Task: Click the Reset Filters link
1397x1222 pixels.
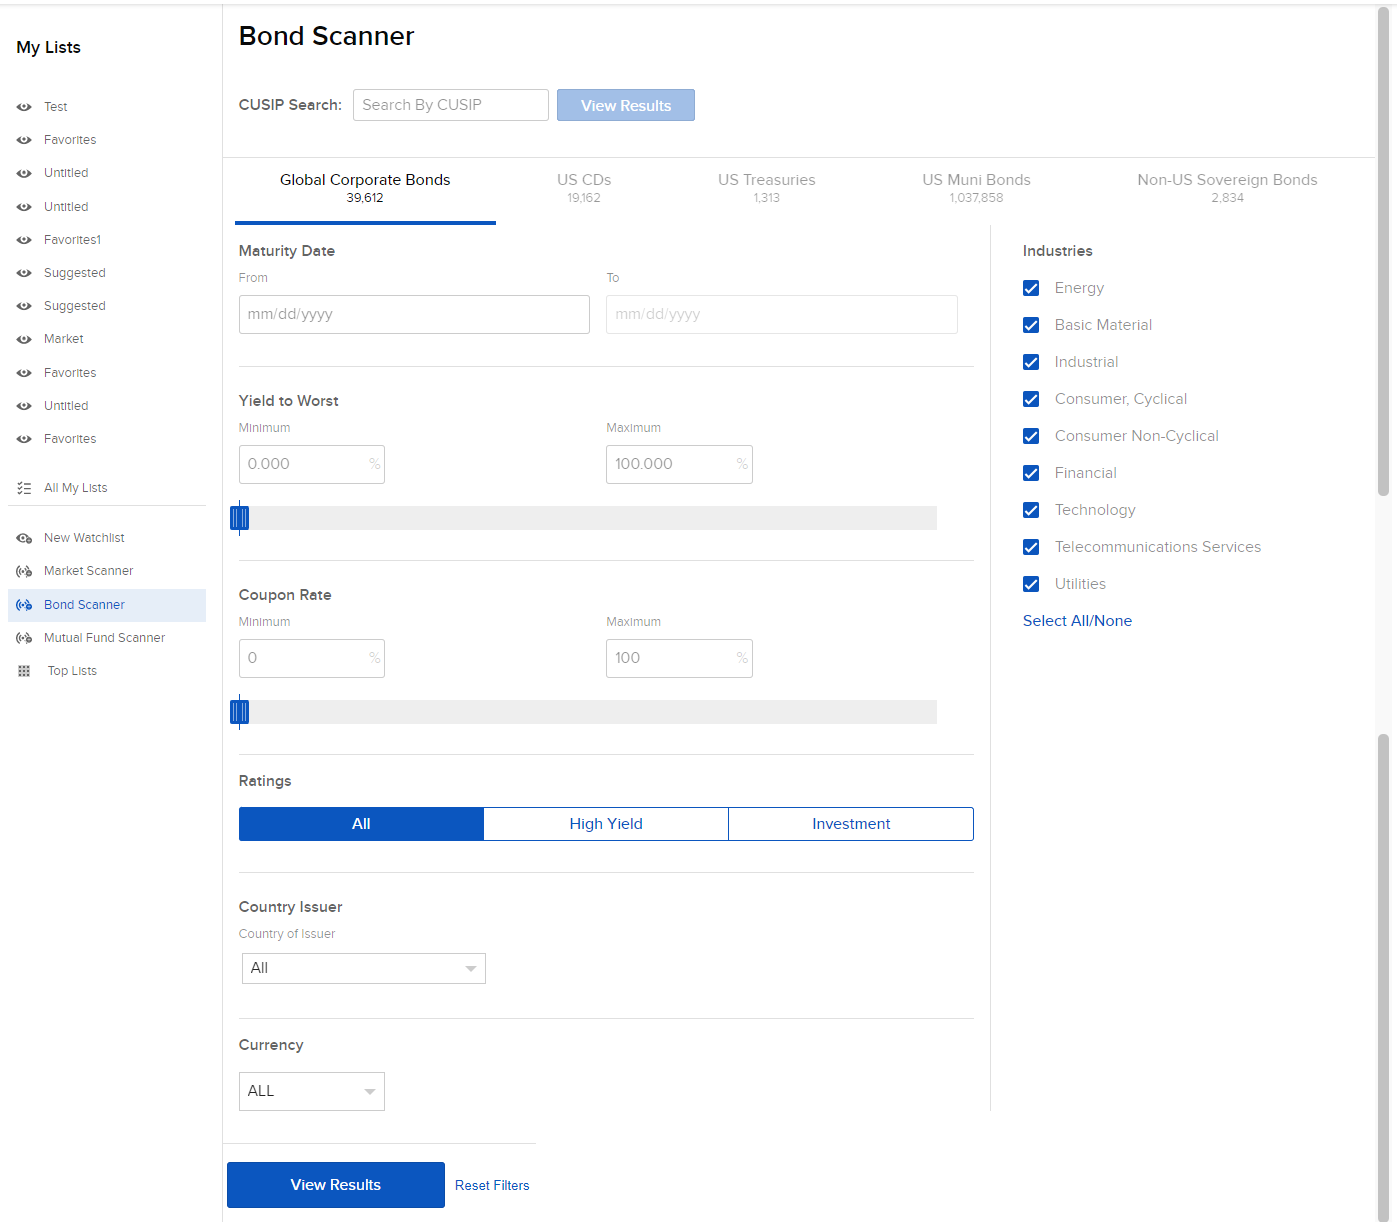Action: [492, 1185]
